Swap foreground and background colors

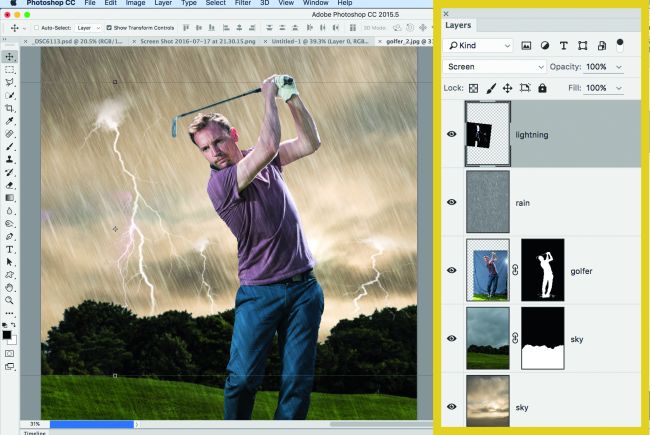[x=13, y=325]
